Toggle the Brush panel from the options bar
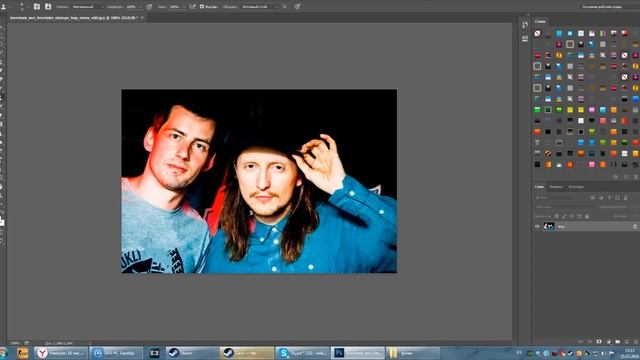 coord(36,7)
